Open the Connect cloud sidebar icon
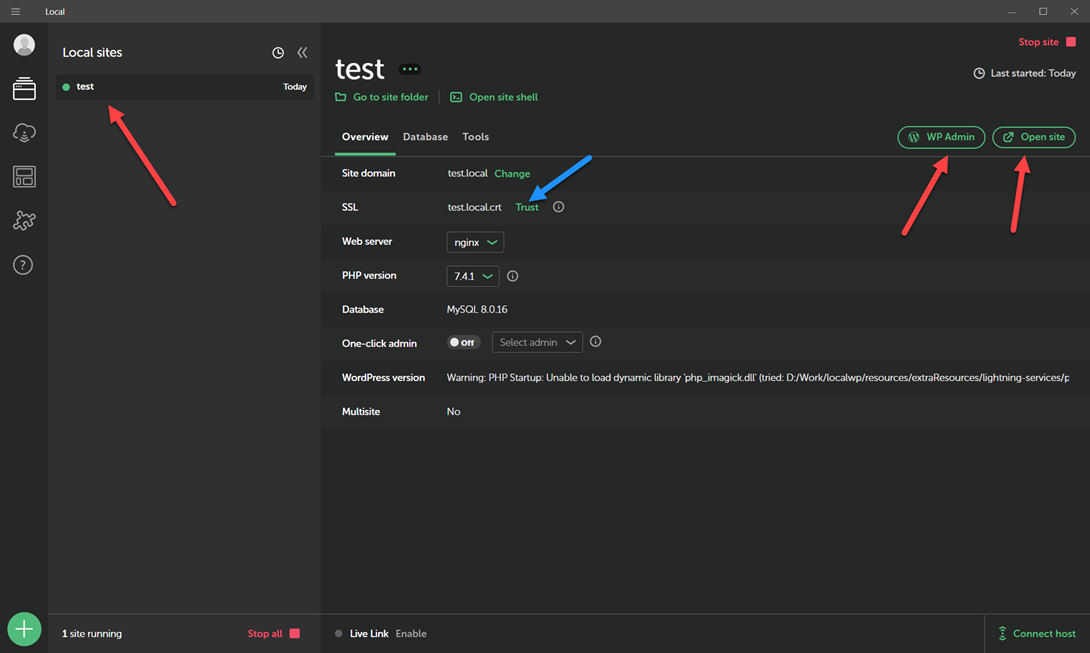Screen dimensions: 1090x653 24,133
